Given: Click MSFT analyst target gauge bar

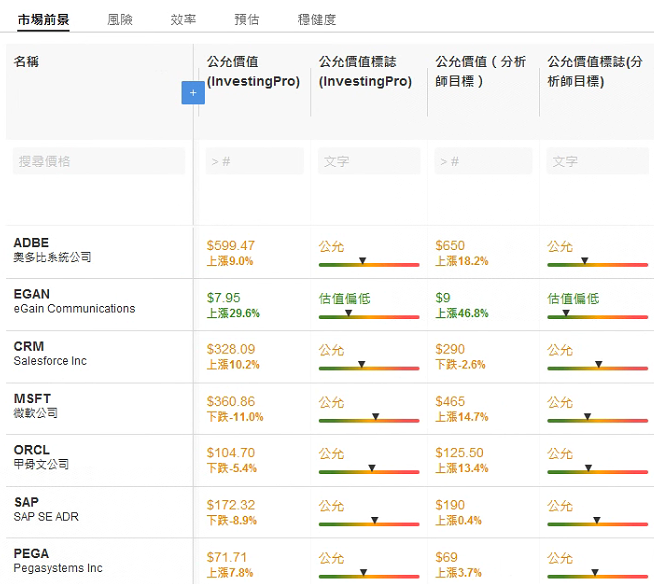Looking at the screenshot, I should tap(597, 419).
